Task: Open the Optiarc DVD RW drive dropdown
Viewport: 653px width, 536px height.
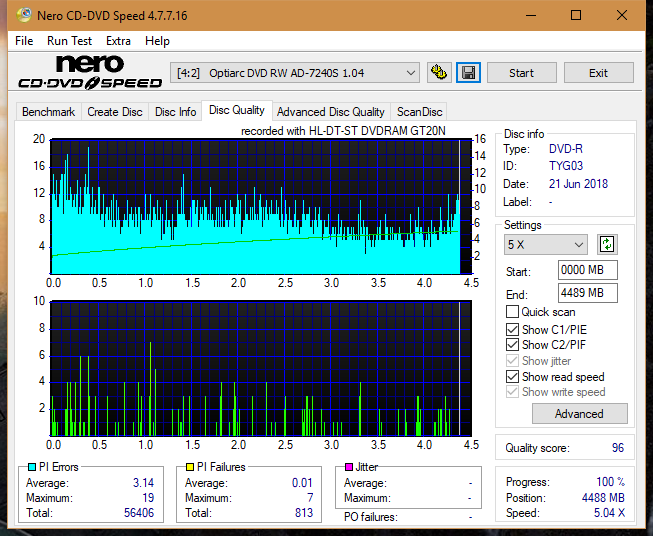Action: click(294, 73)
